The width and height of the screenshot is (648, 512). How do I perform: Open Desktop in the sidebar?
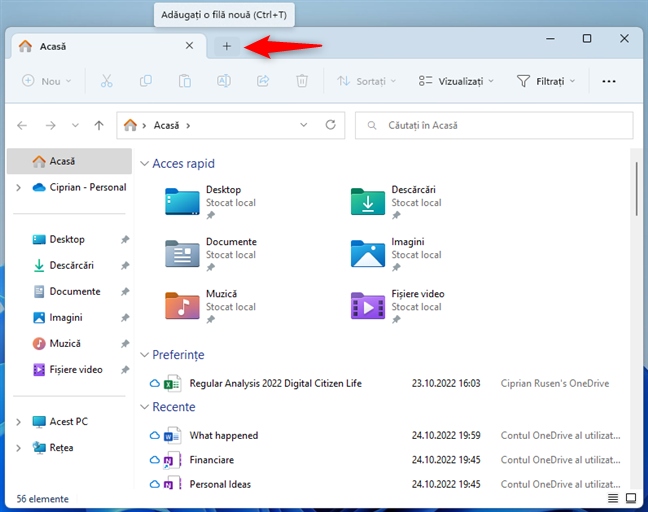[x=59, y=239]
